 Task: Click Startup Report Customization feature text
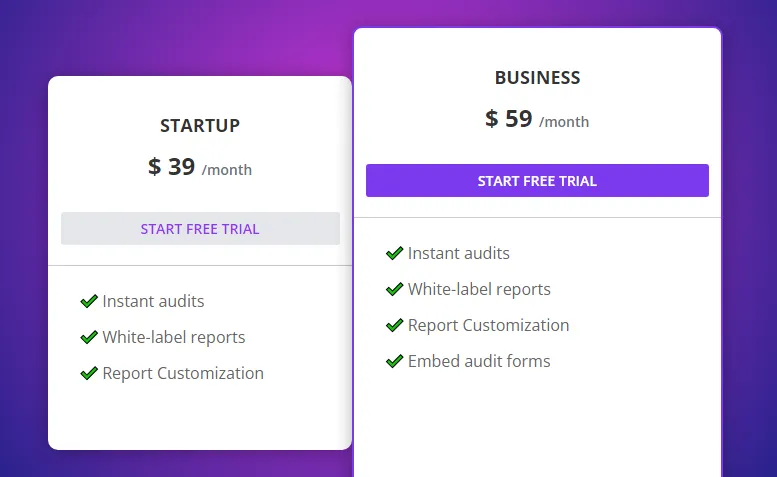pyautogui.click(x=183, y=373)
